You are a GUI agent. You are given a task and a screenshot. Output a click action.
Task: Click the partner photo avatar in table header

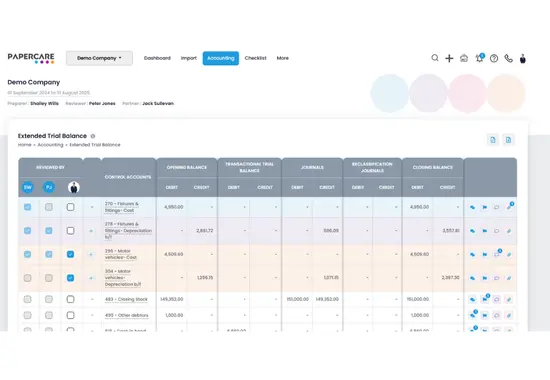74,187
